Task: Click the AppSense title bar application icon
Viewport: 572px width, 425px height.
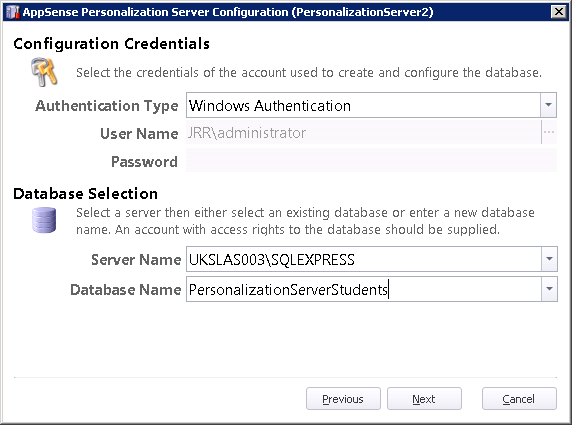Action: (x=12, y=12)
